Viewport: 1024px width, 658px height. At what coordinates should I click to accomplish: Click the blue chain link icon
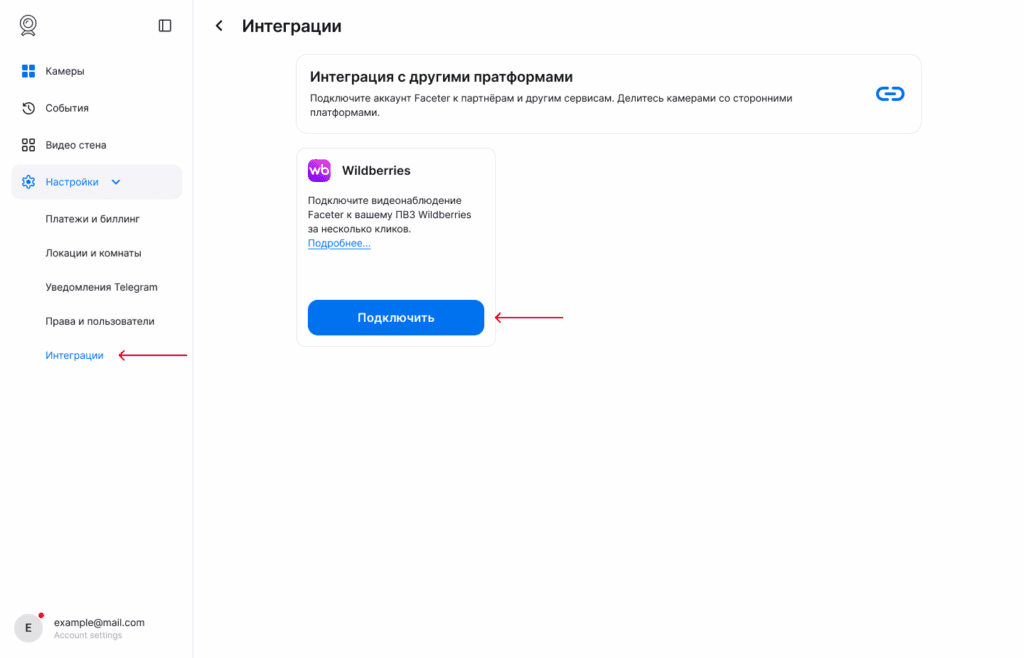(x=889, y=94)
